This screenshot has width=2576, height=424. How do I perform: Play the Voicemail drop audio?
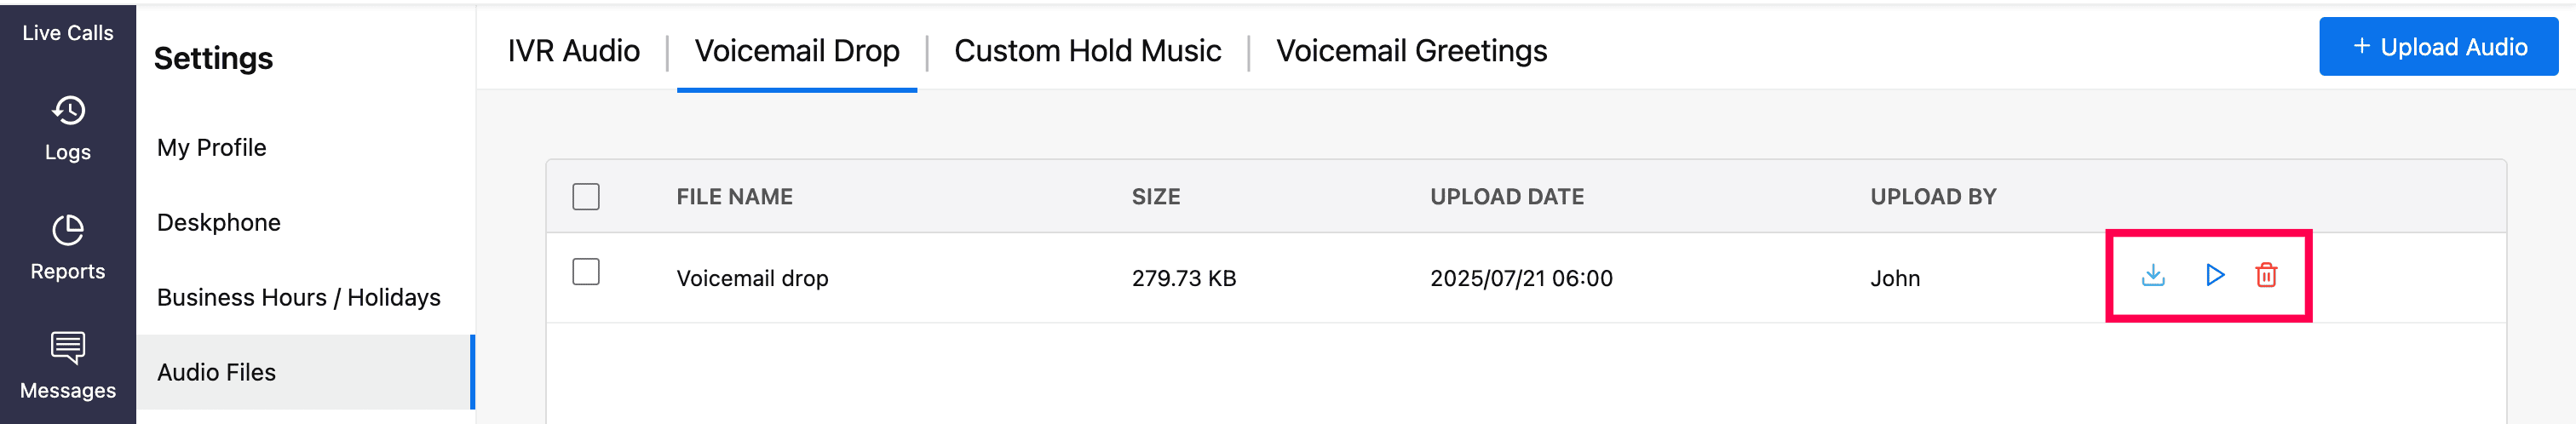tap(2214, 275)
